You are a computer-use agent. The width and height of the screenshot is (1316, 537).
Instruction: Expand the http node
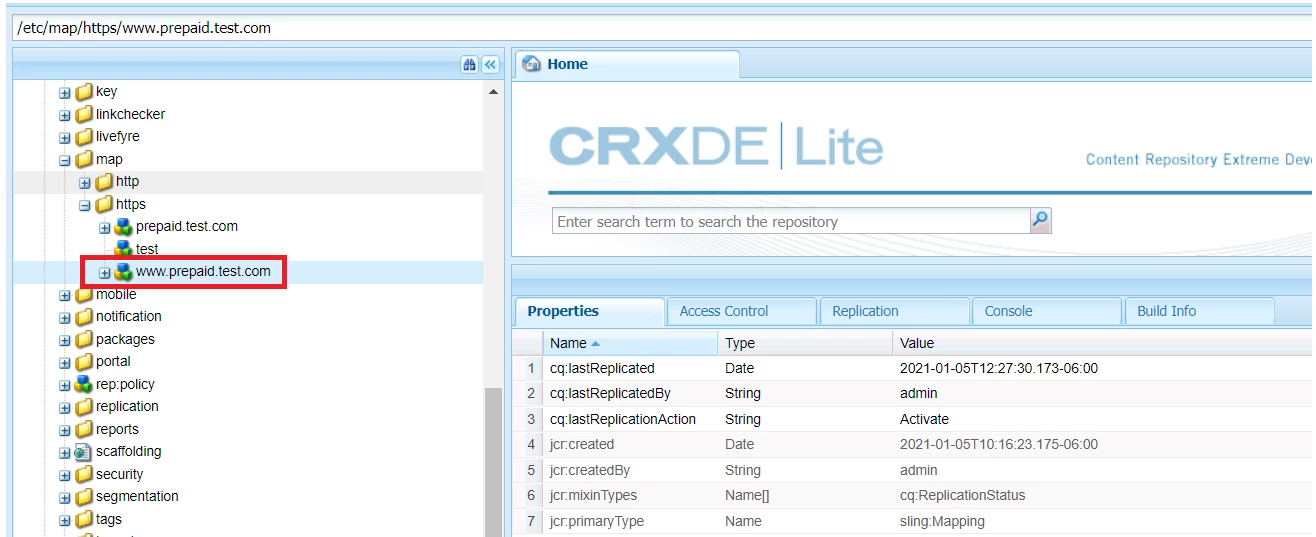[x=85, y=183]
